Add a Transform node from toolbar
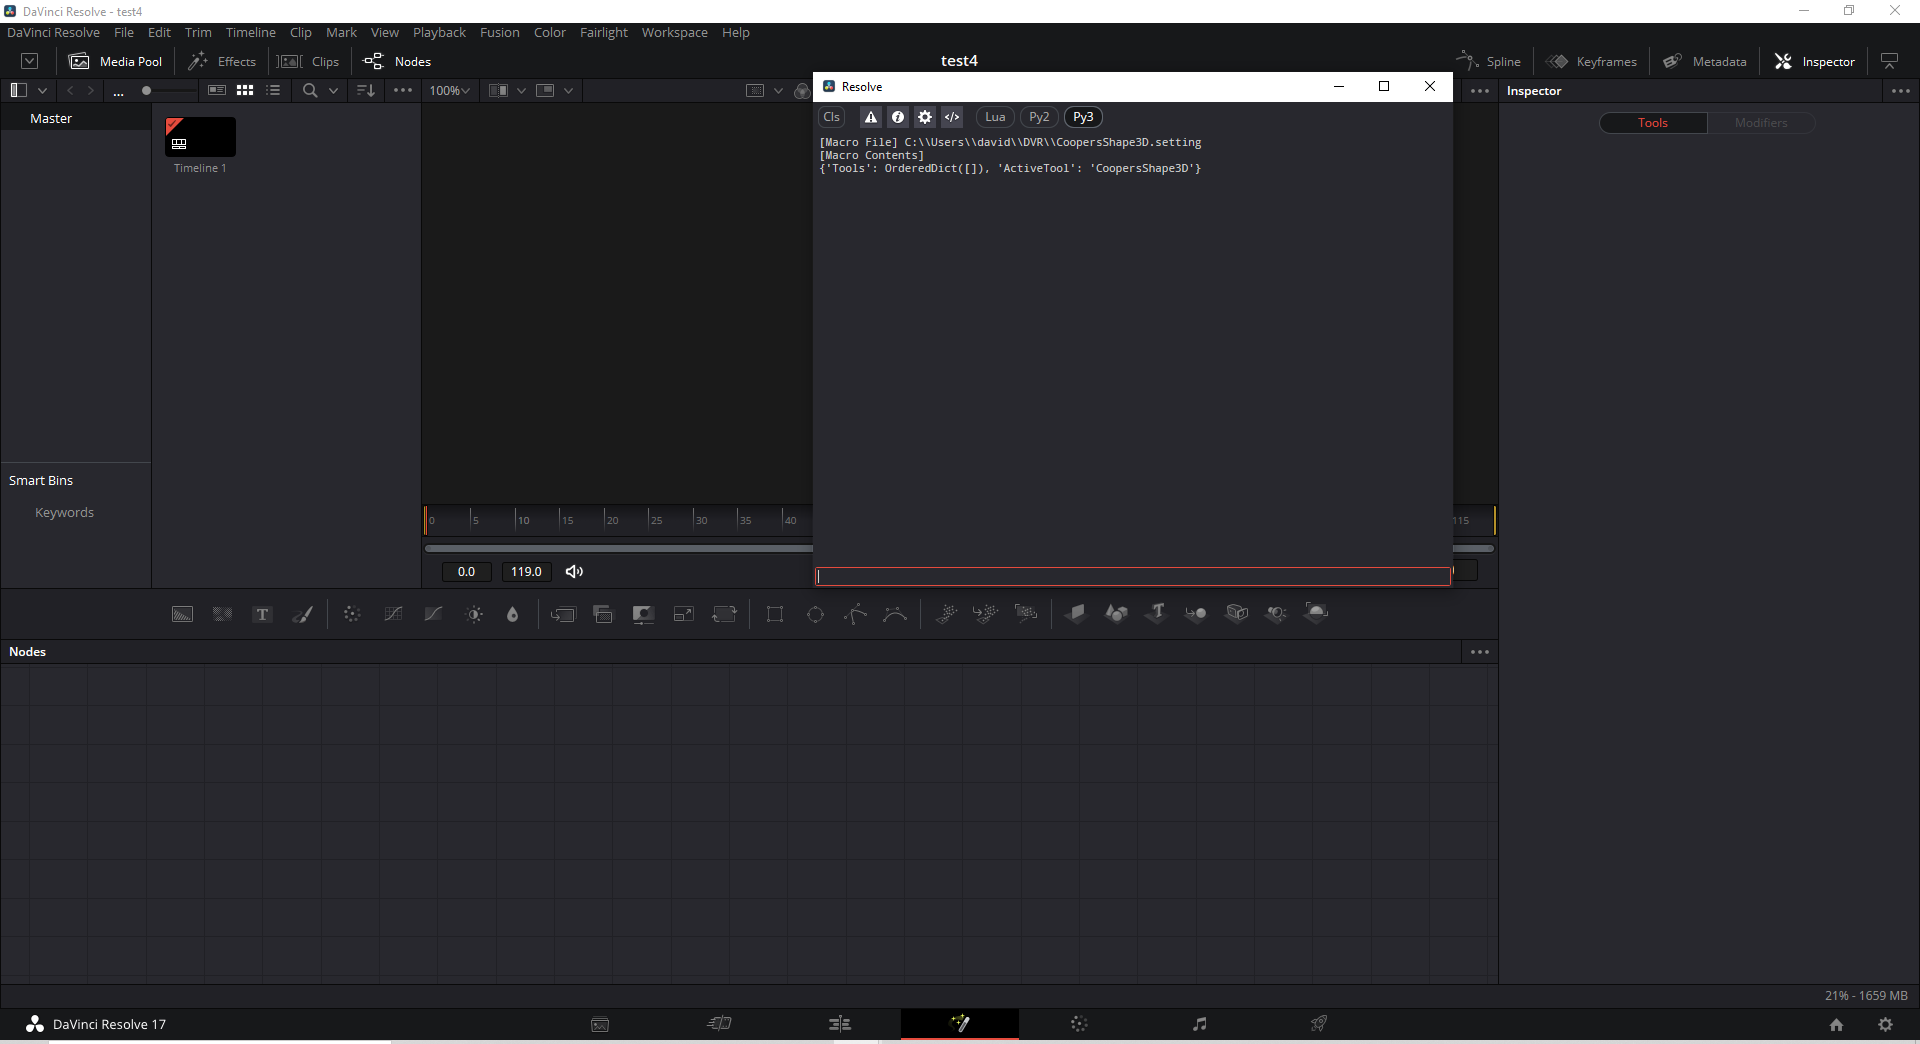This screenshot has width=1920, height=1044. 724,614
